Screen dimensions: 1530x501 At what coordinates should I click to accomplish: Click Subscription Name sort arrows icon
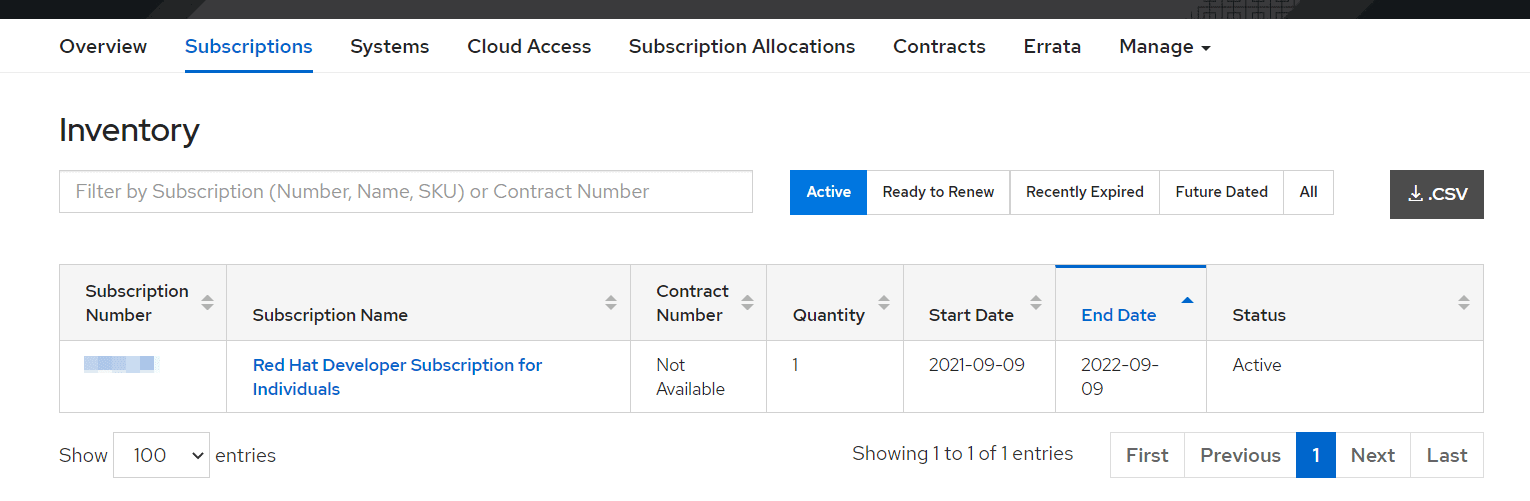click(x=610, y=302)
